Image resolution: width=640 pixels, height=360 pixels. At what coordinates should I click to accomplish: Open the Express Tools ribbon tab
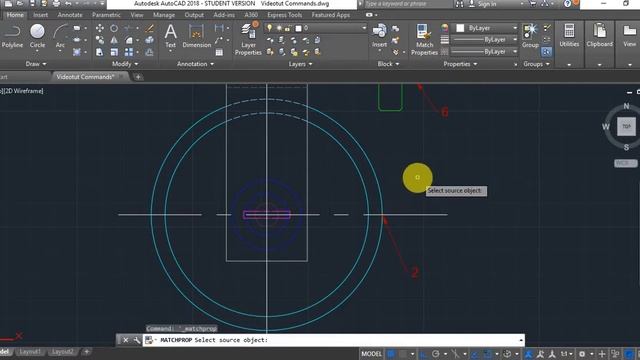[x=285, y=15]
